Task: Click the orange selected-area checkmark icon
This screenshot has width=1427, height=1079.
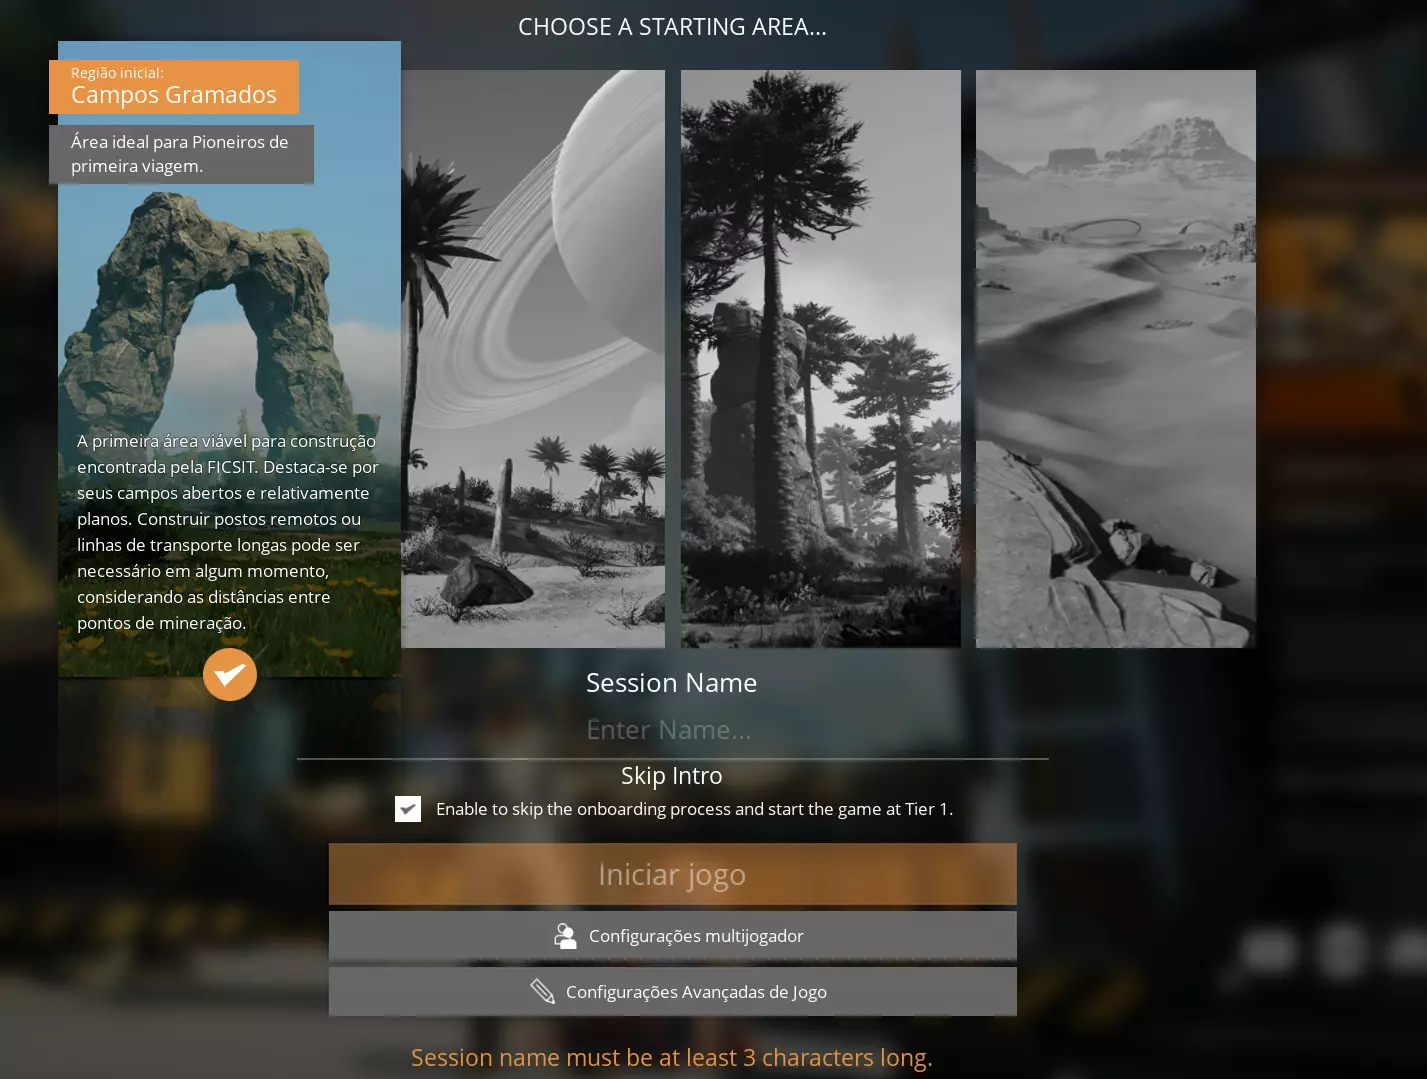Action: 230,675
